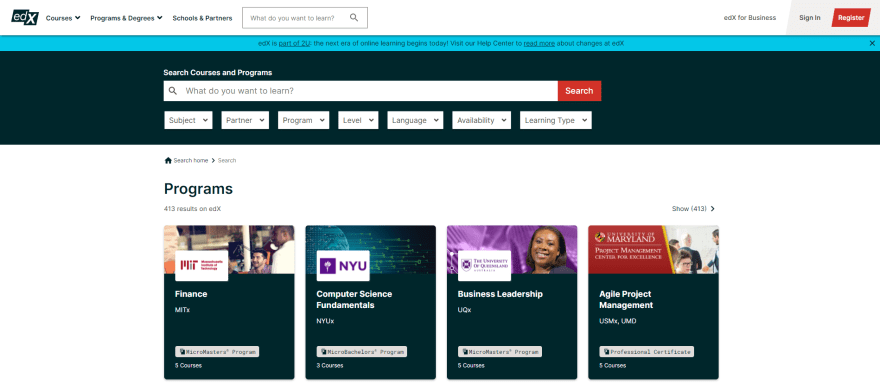Image resolution: width=880 pixels, height=391 pixels.
Task: Open the Business Leadership UQx card
Action: [x=512, y=302]
